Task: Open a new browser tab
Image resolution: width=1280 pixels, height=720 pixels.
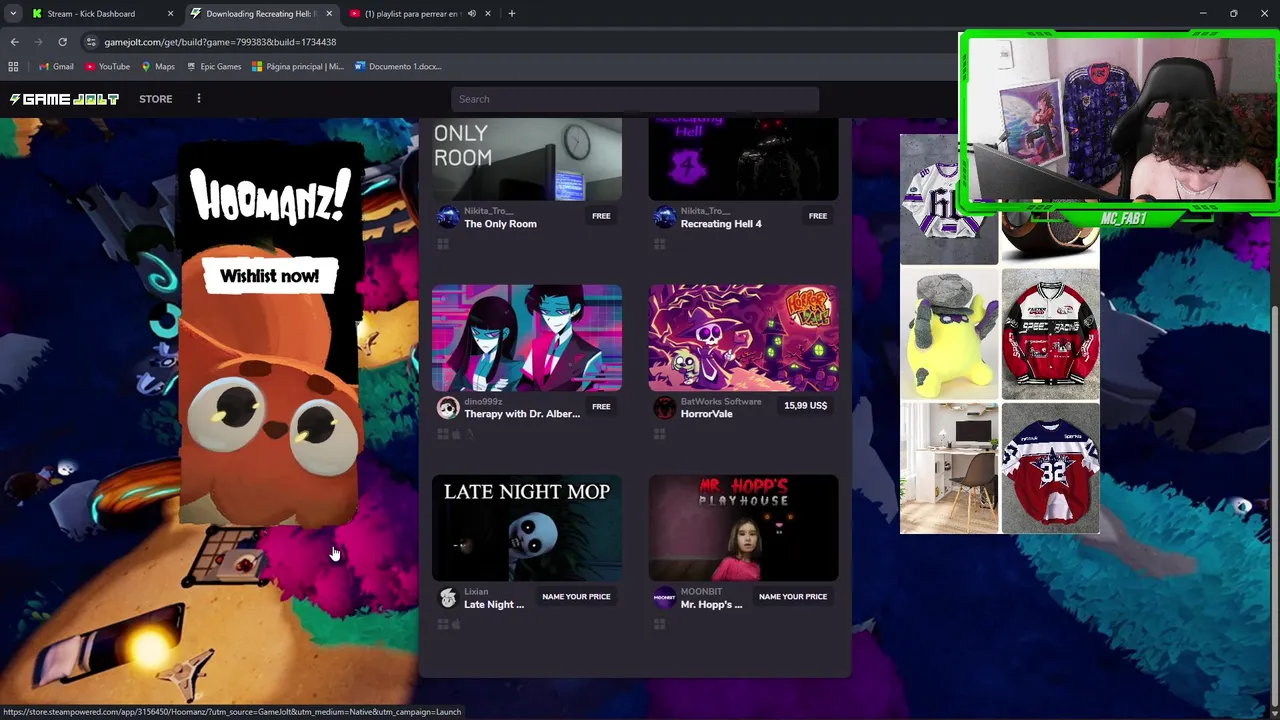Action: (x=512, y=13)
